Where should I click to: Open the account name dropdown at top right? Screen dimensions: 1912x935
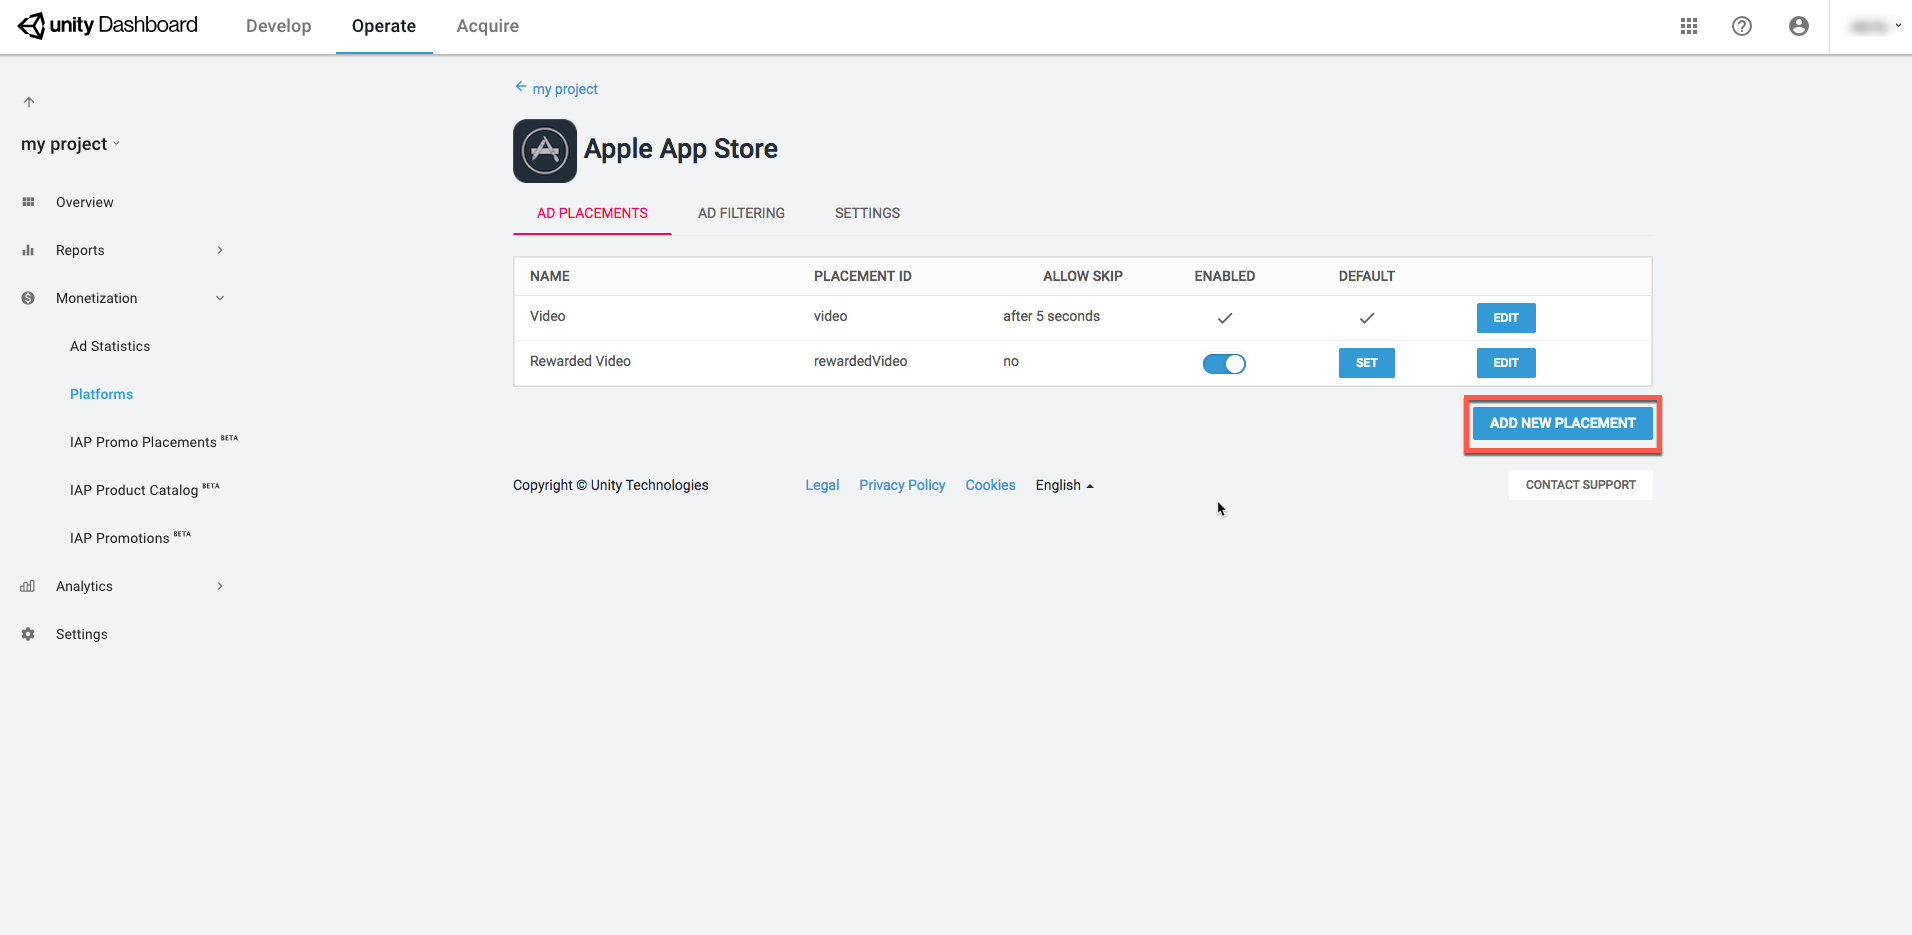tap(1874, 26)
